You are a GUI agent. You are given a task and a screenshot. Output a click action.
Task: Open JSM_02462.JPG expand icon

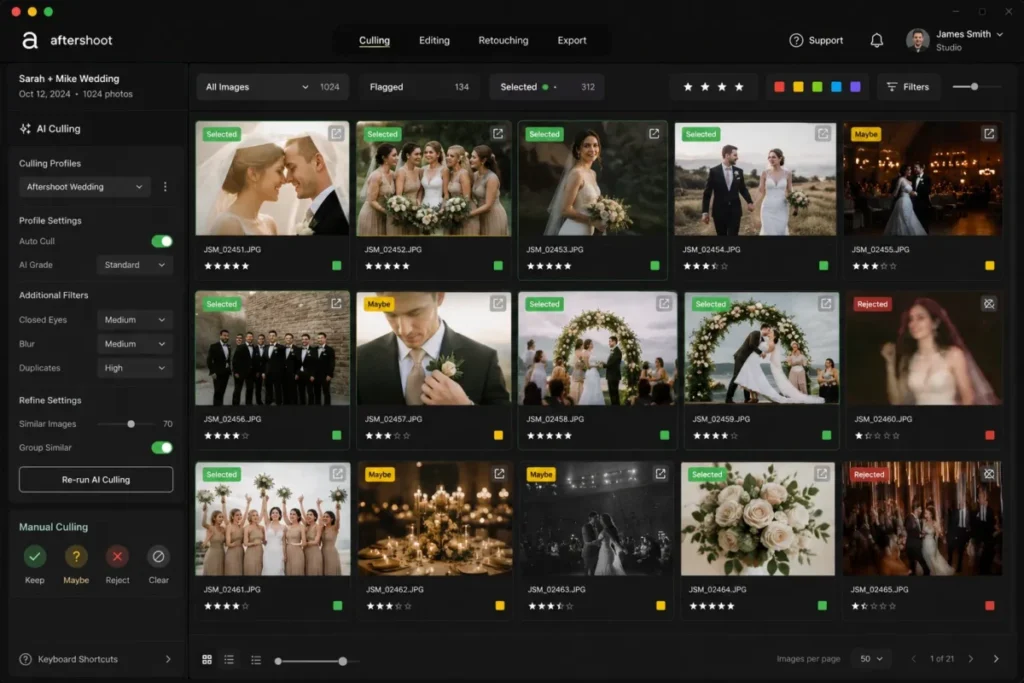point(499,474)
